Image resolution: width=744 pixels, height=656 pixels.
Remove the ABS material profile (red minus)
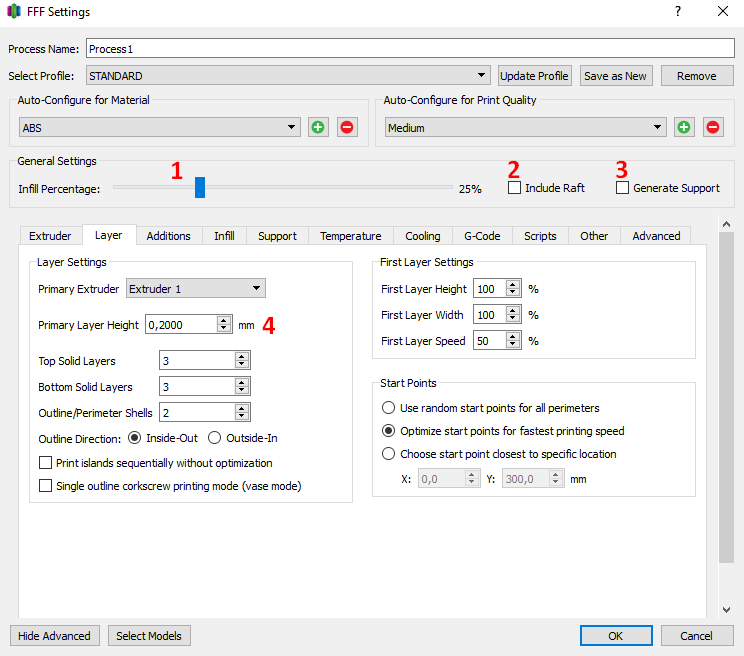347,127
